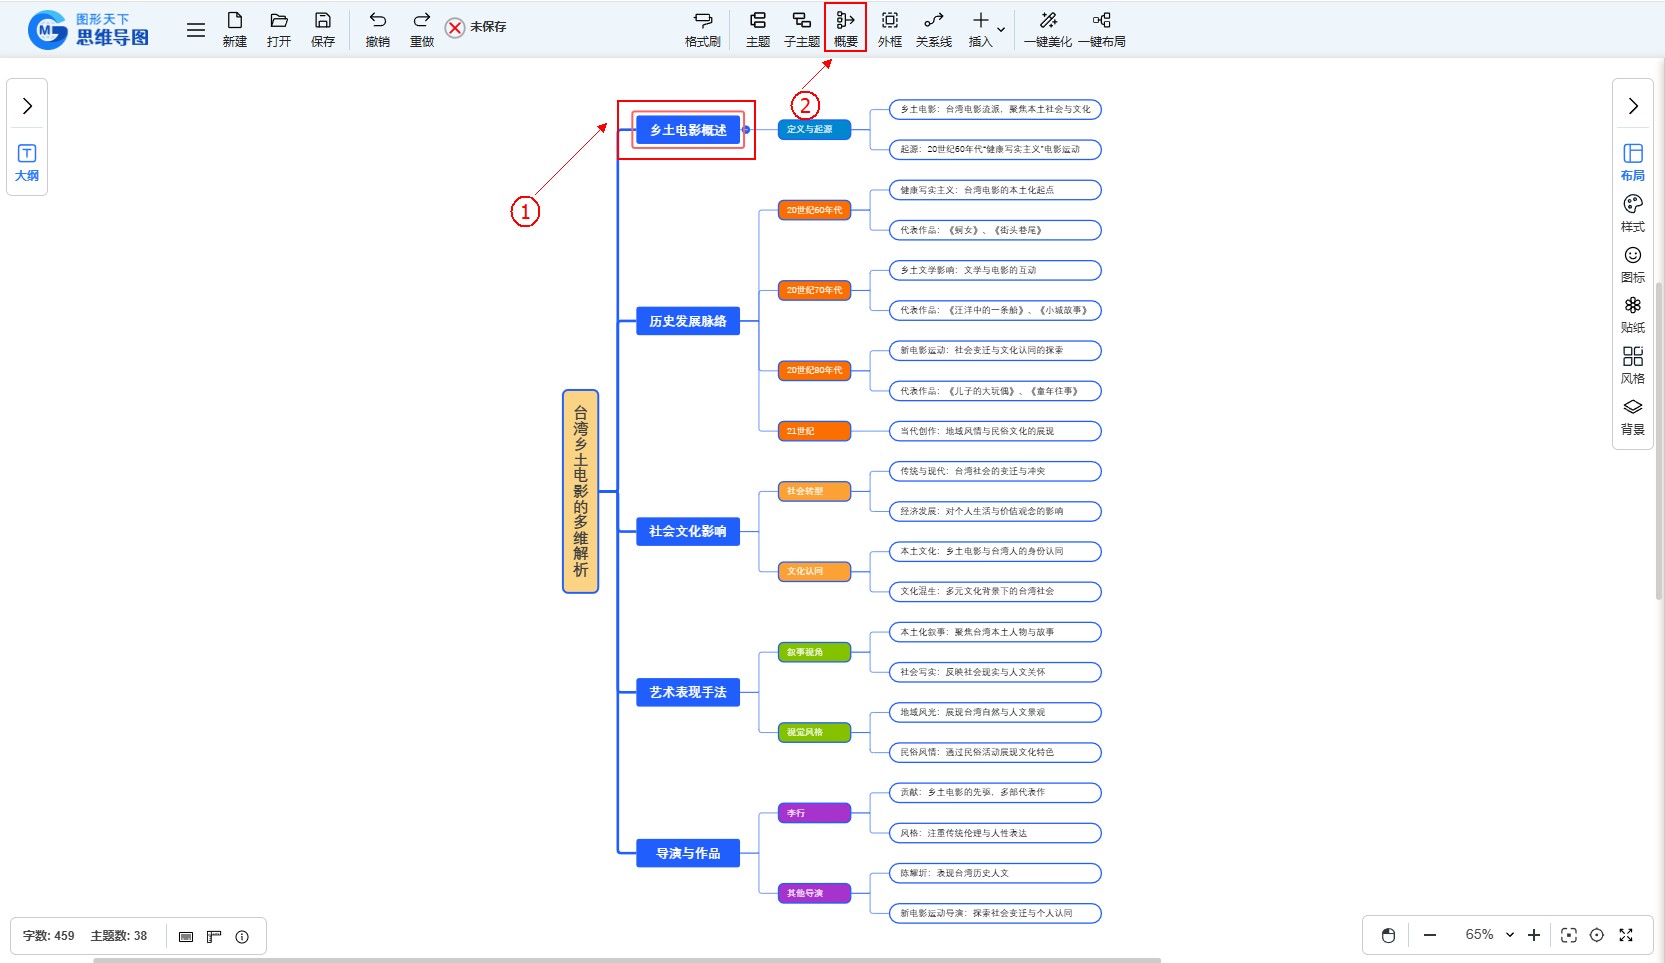The width and height of the screenshot is (1665, 963).
Task: Click the 保存 save button
Action: pos(322,28)
